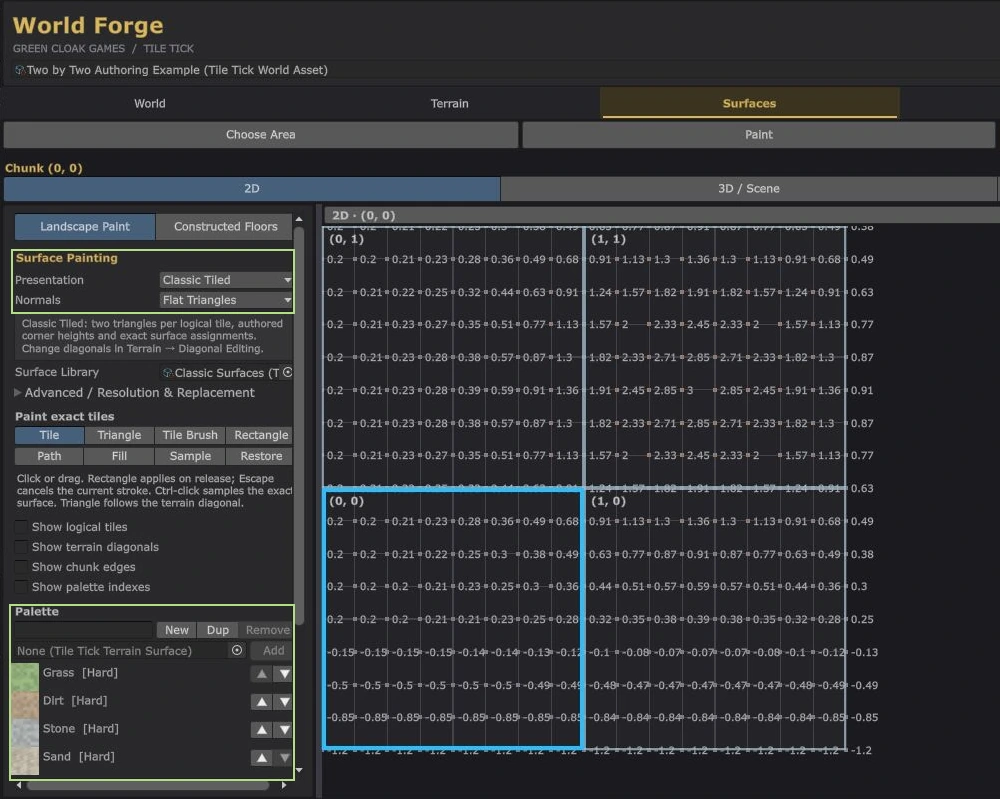Click the horizontal scroll-left arrow
The width and height of the screenshot is (1000, 799).
[x=18, y=785]
